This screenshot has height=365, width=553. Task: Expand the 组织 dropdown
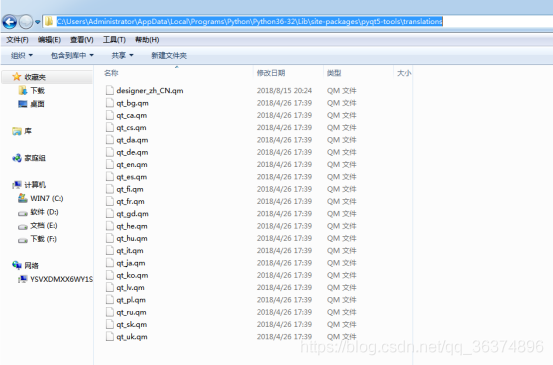[22, 55]
